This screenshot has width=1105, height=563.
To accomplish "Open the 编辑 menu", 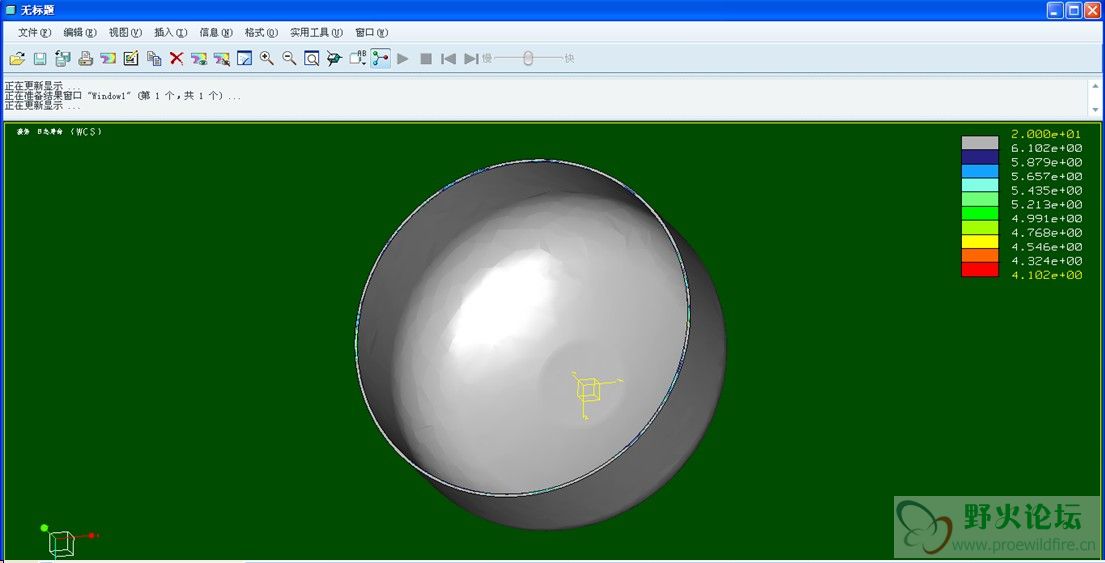I will click(x=80, y=32).
